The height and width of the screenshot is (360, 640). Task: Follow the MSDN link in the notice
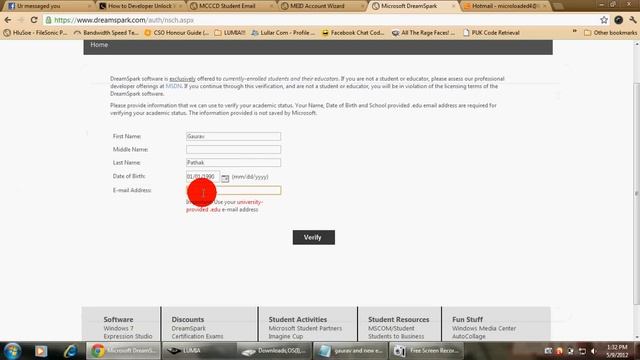click(x=173, y=86)
